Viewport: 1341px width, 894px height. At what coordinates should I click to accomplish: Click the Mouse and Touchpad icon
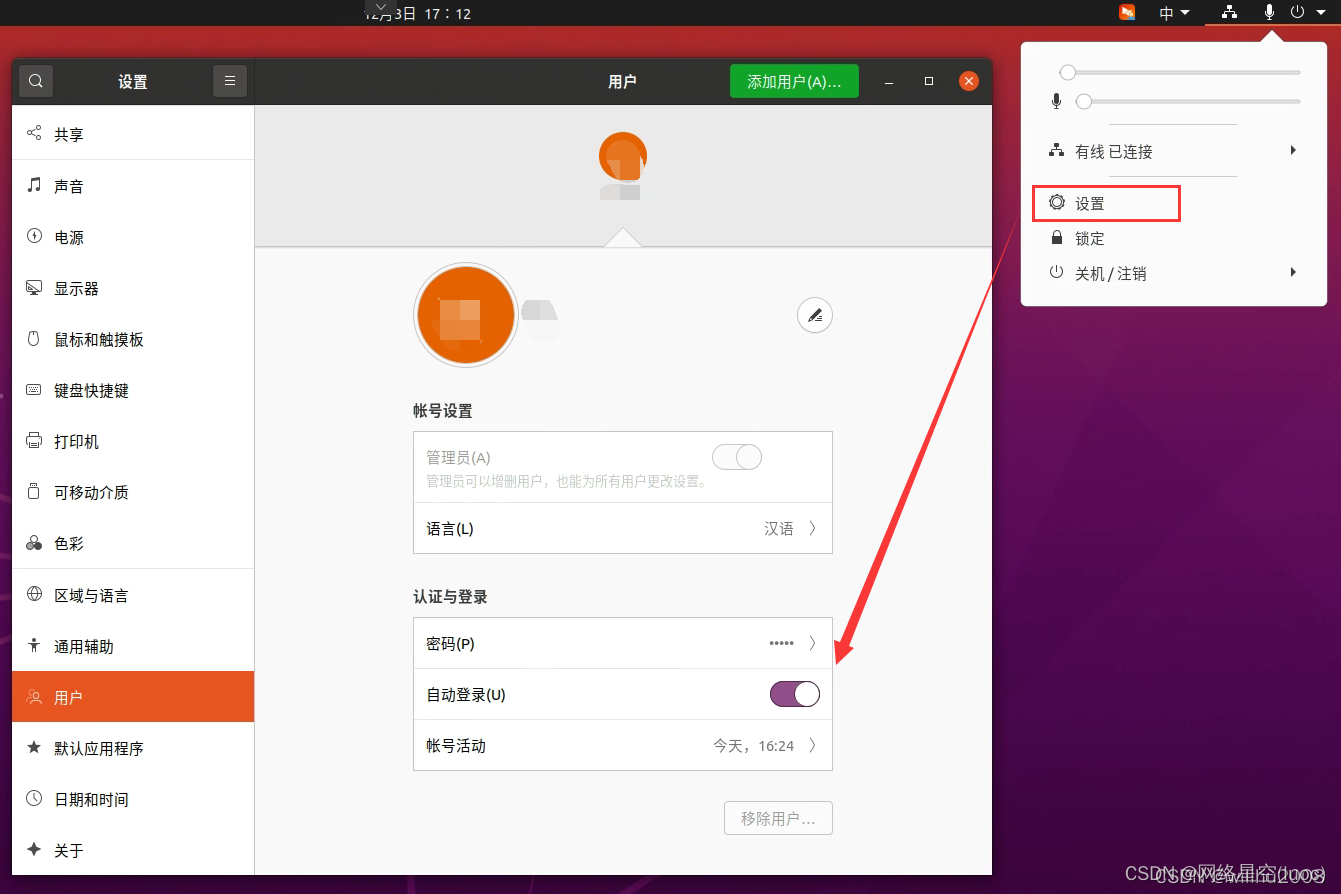34,339
